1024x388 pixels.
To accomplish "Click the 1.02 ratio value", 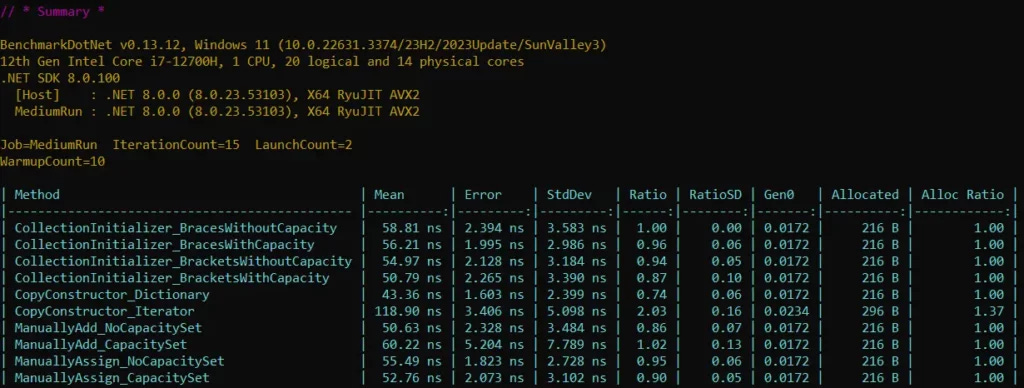I will point(652,344).
